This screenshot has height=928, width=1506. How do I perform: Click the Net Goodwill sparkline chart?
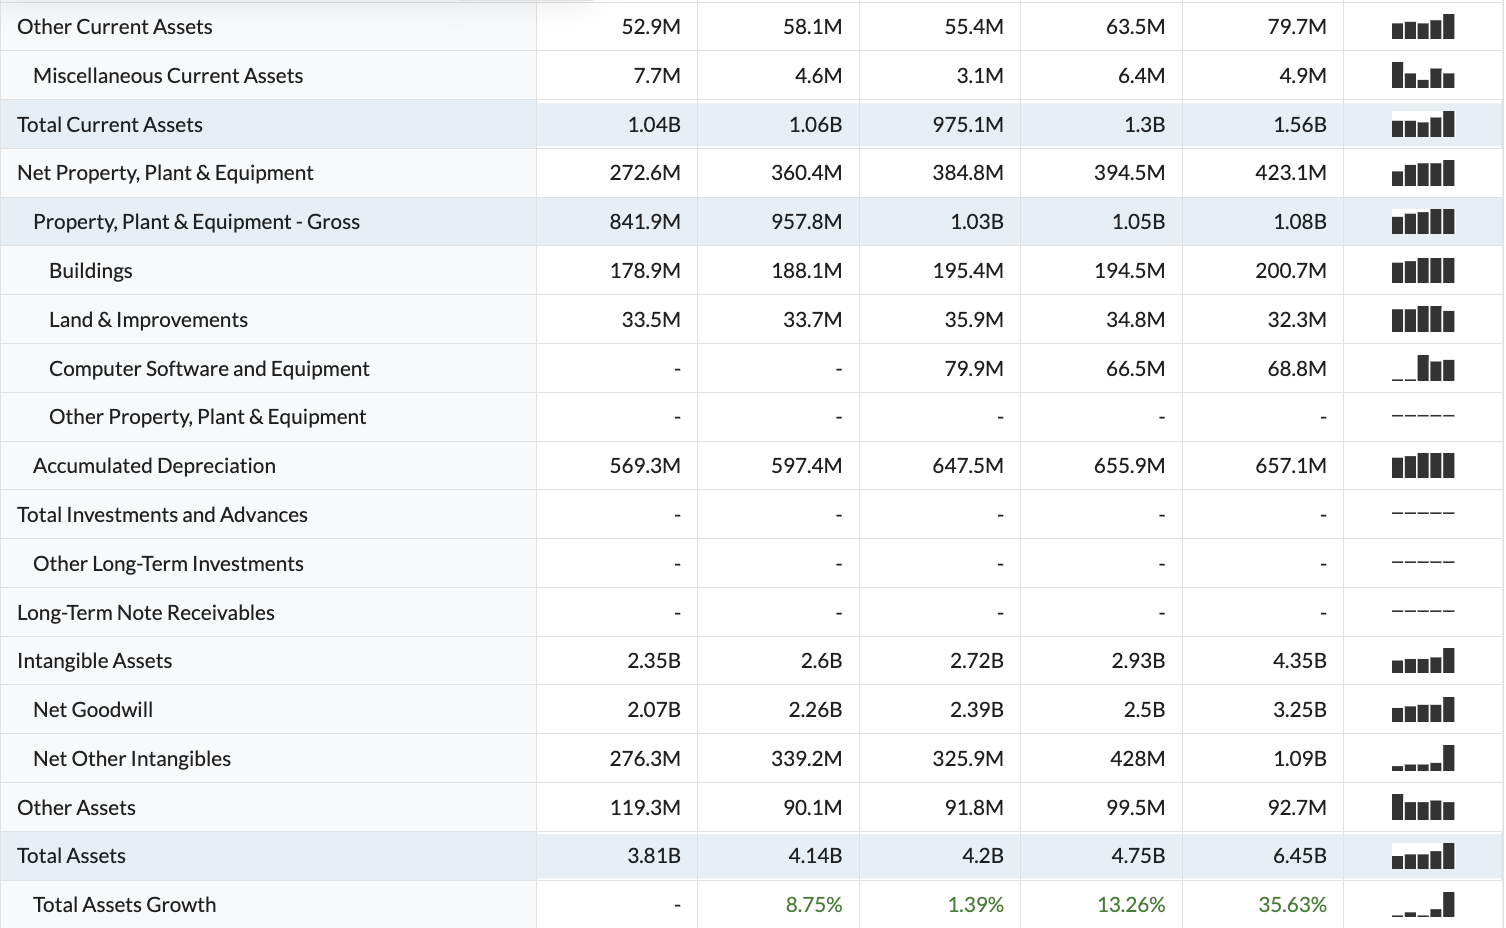[x=1423, y=710]
